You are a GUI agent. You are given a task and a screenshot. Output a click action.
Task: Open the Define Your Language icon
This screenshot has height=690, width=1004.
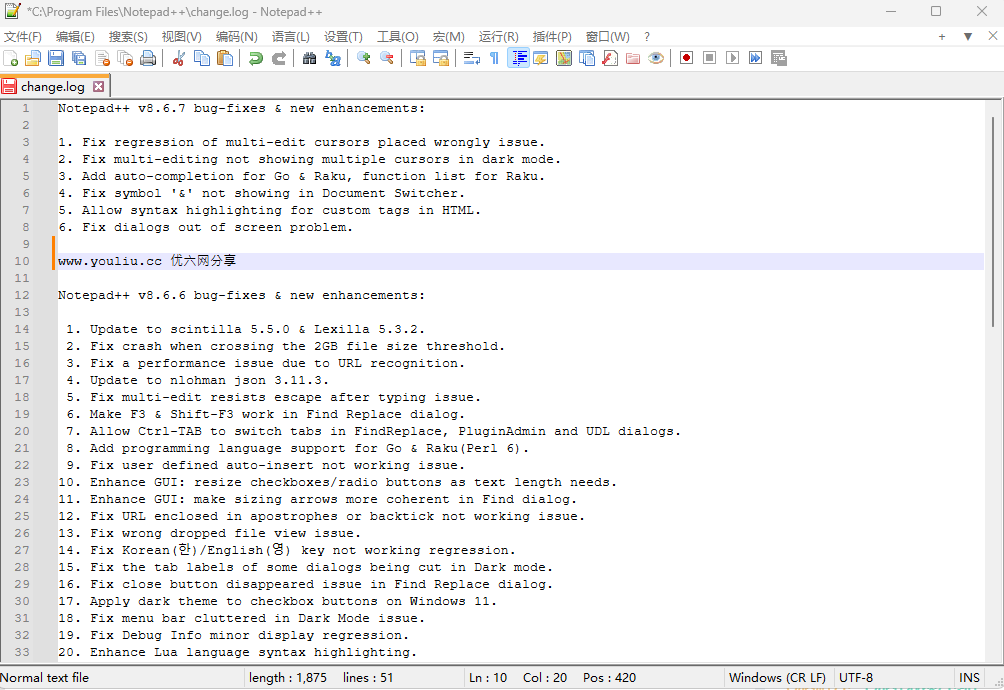click(x=540, y=58)
